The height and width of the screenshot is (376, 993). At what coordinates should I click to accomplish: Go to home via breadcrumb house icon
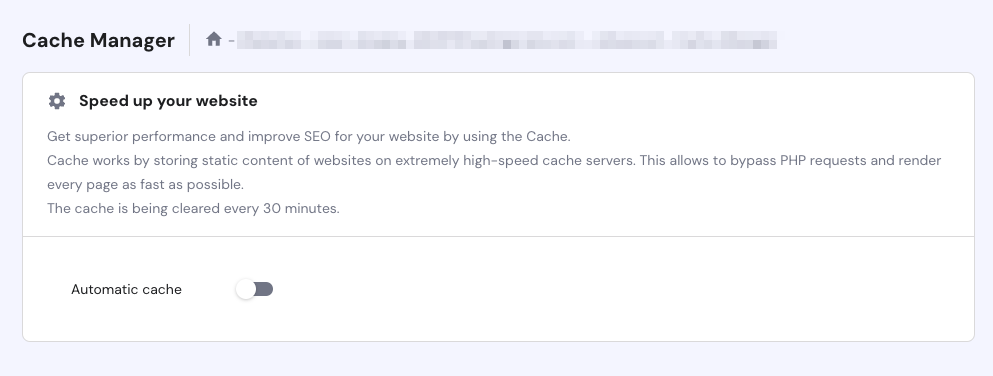click(x=213, y=39)
